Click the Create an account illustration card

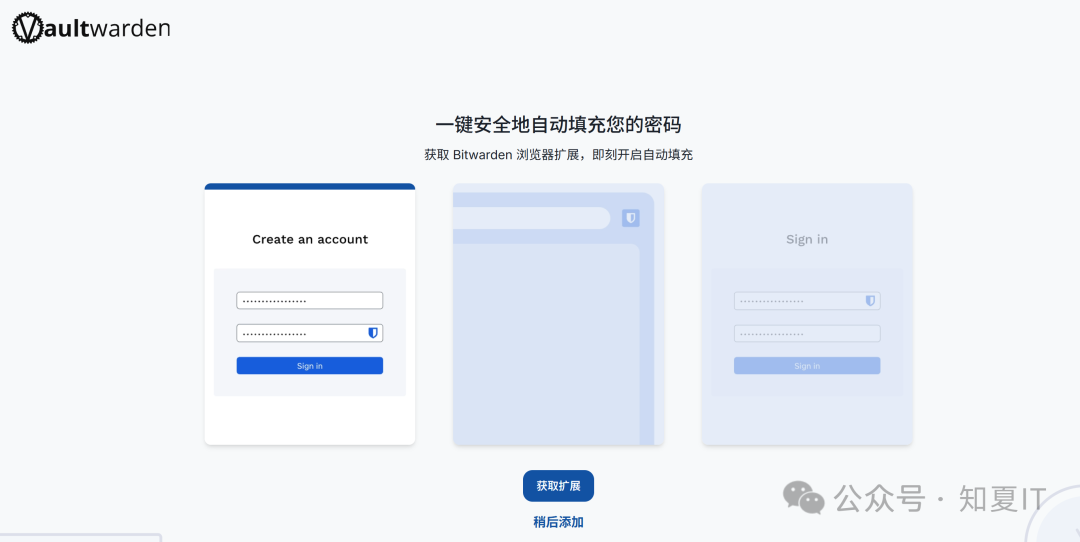pyautogui.click(x=310, y=314)
